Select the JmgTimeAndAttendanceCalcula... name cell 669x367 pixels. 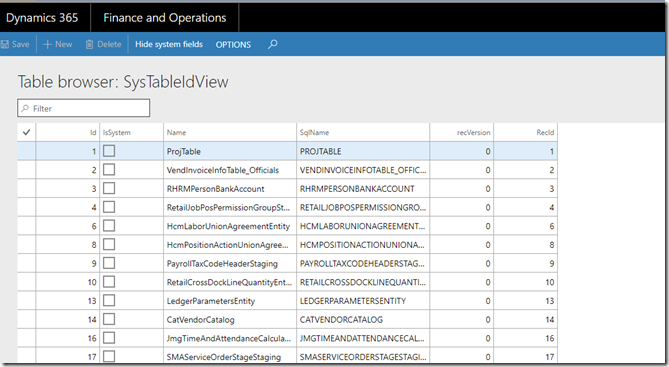(x=230, y=338)
